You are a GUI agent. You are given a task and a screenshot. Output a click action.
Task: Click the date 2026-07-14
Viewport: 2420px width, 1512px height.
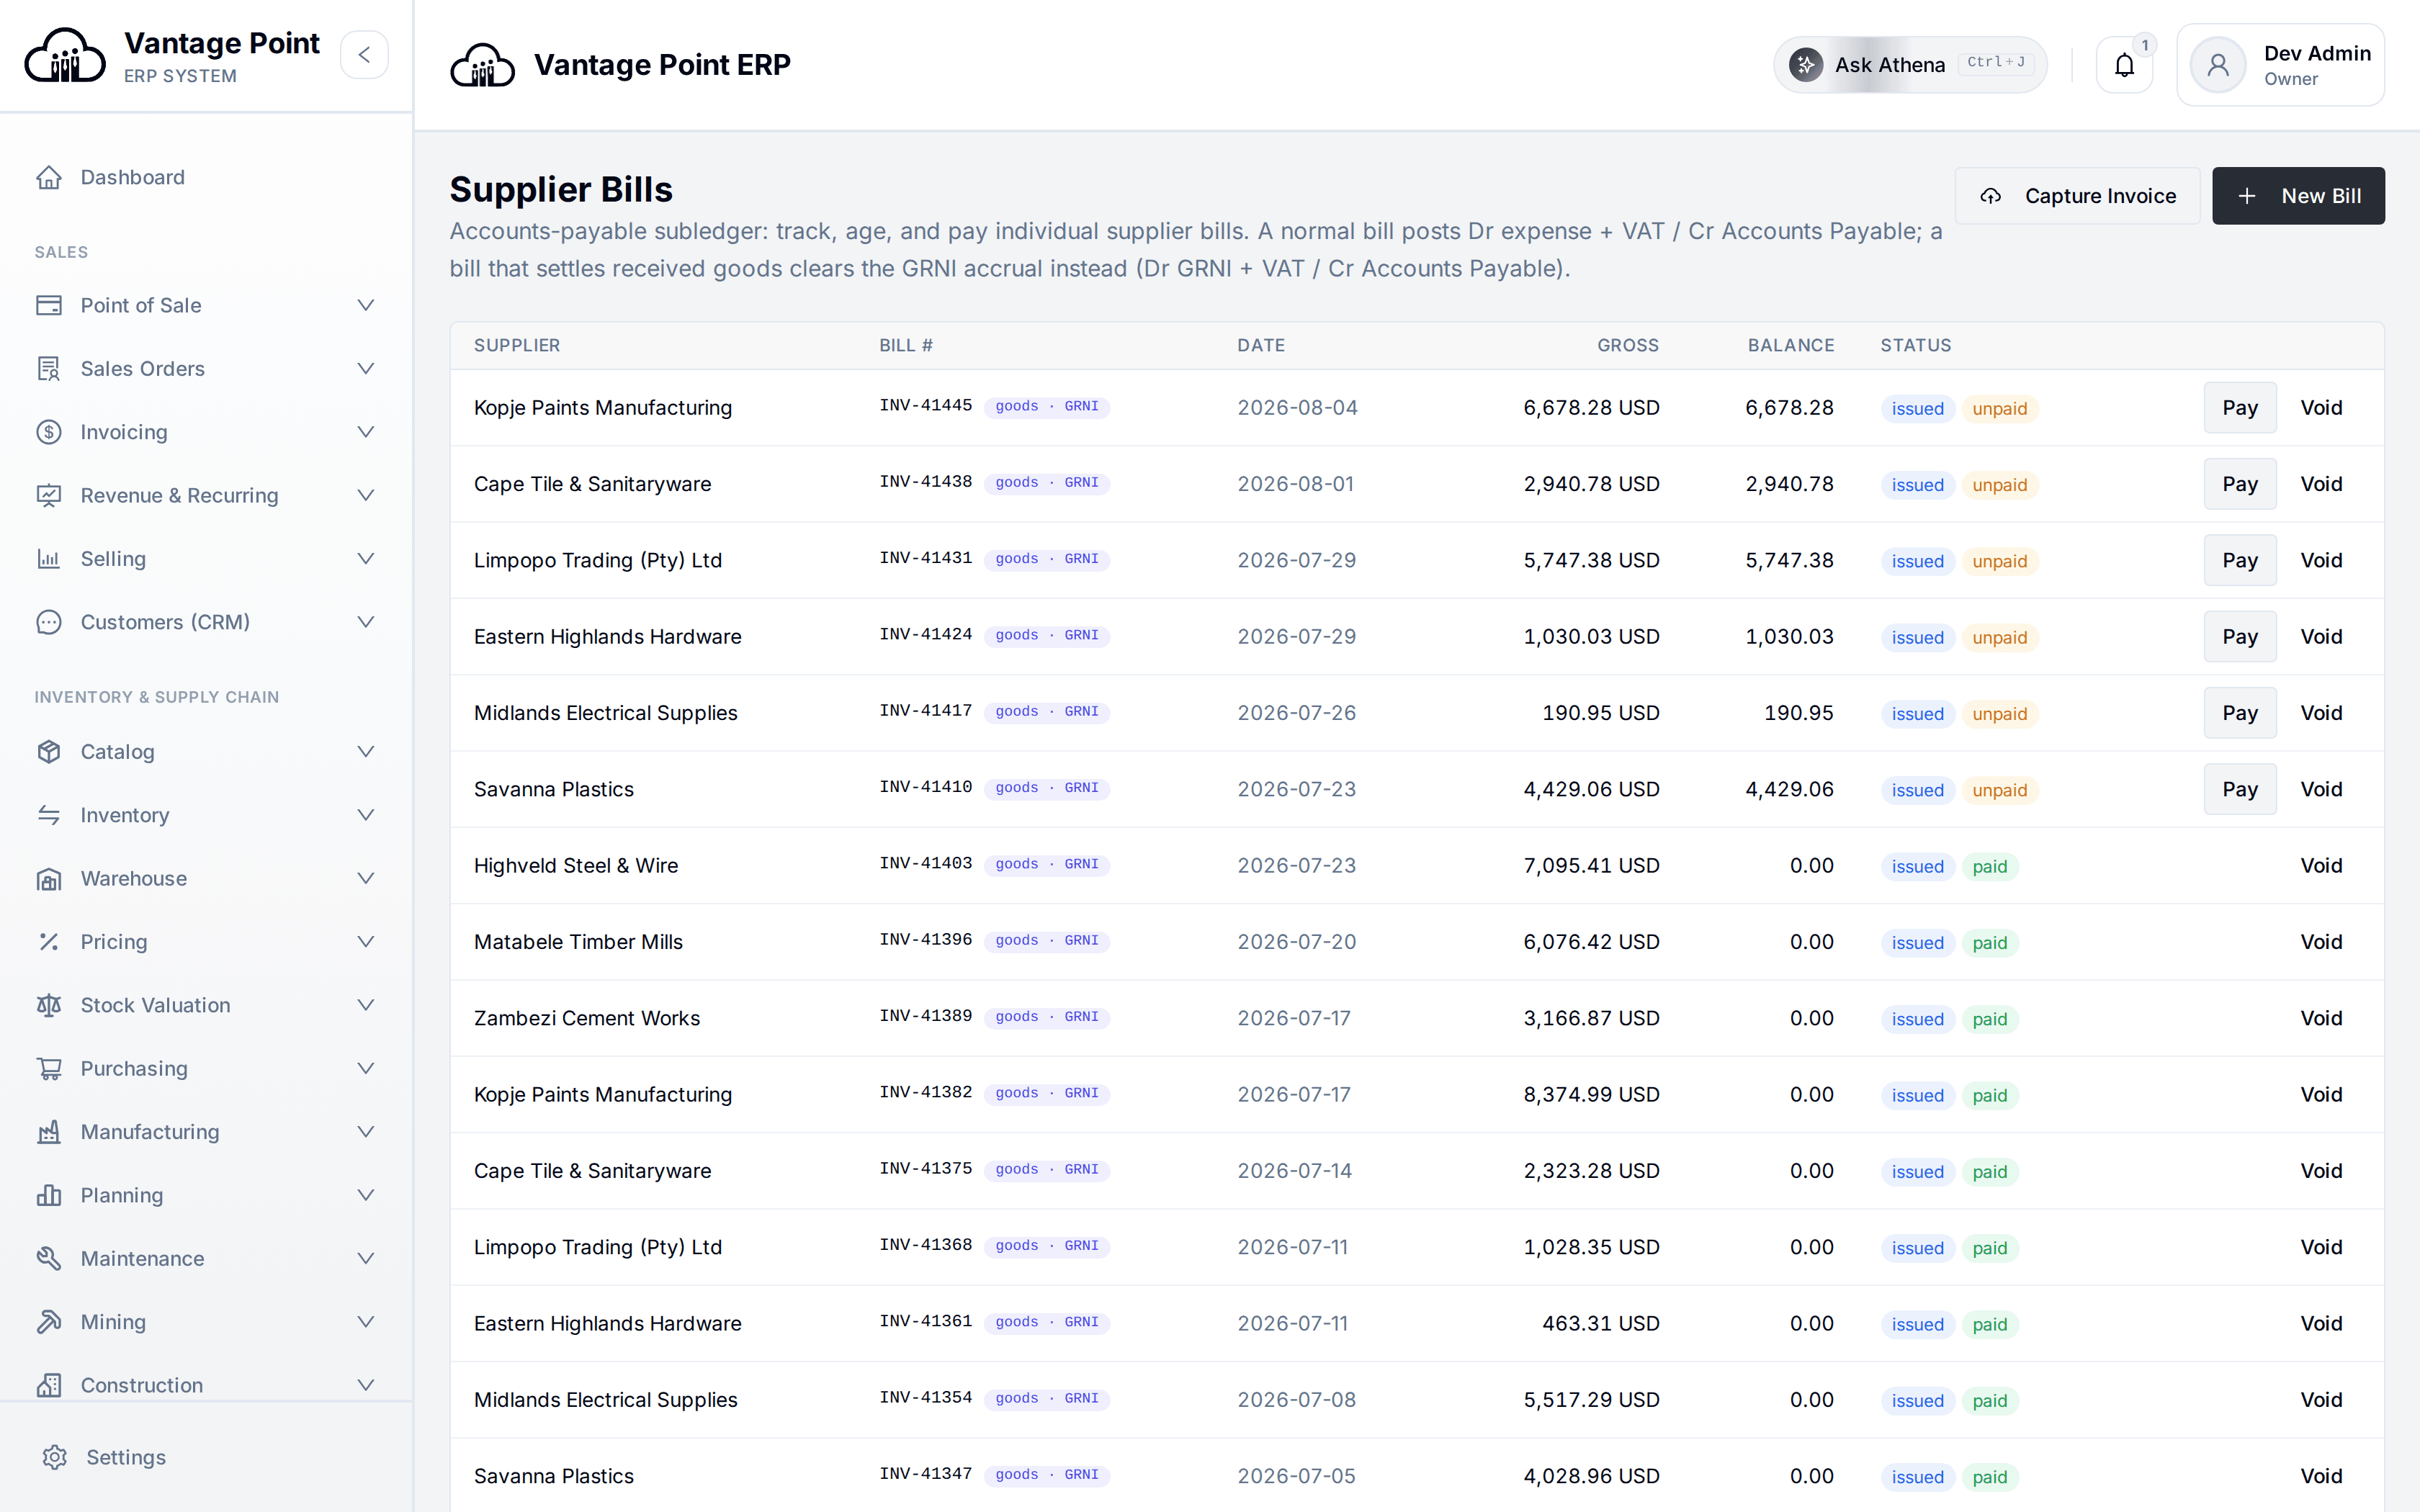(1294, 1171)
